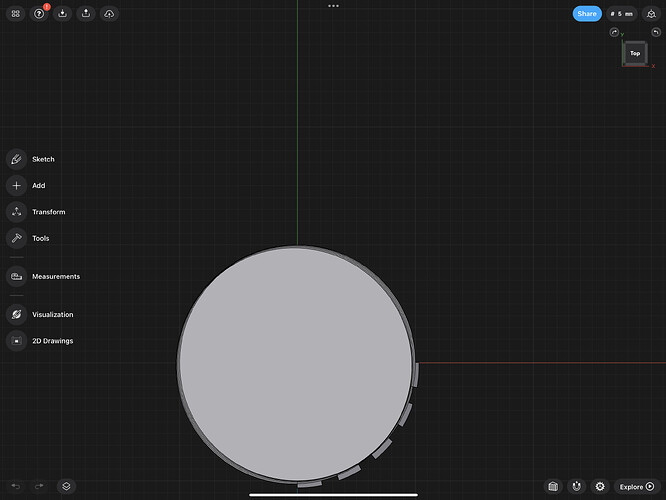Rotate view clockwise with the orientation arrow

click(614, 32)
